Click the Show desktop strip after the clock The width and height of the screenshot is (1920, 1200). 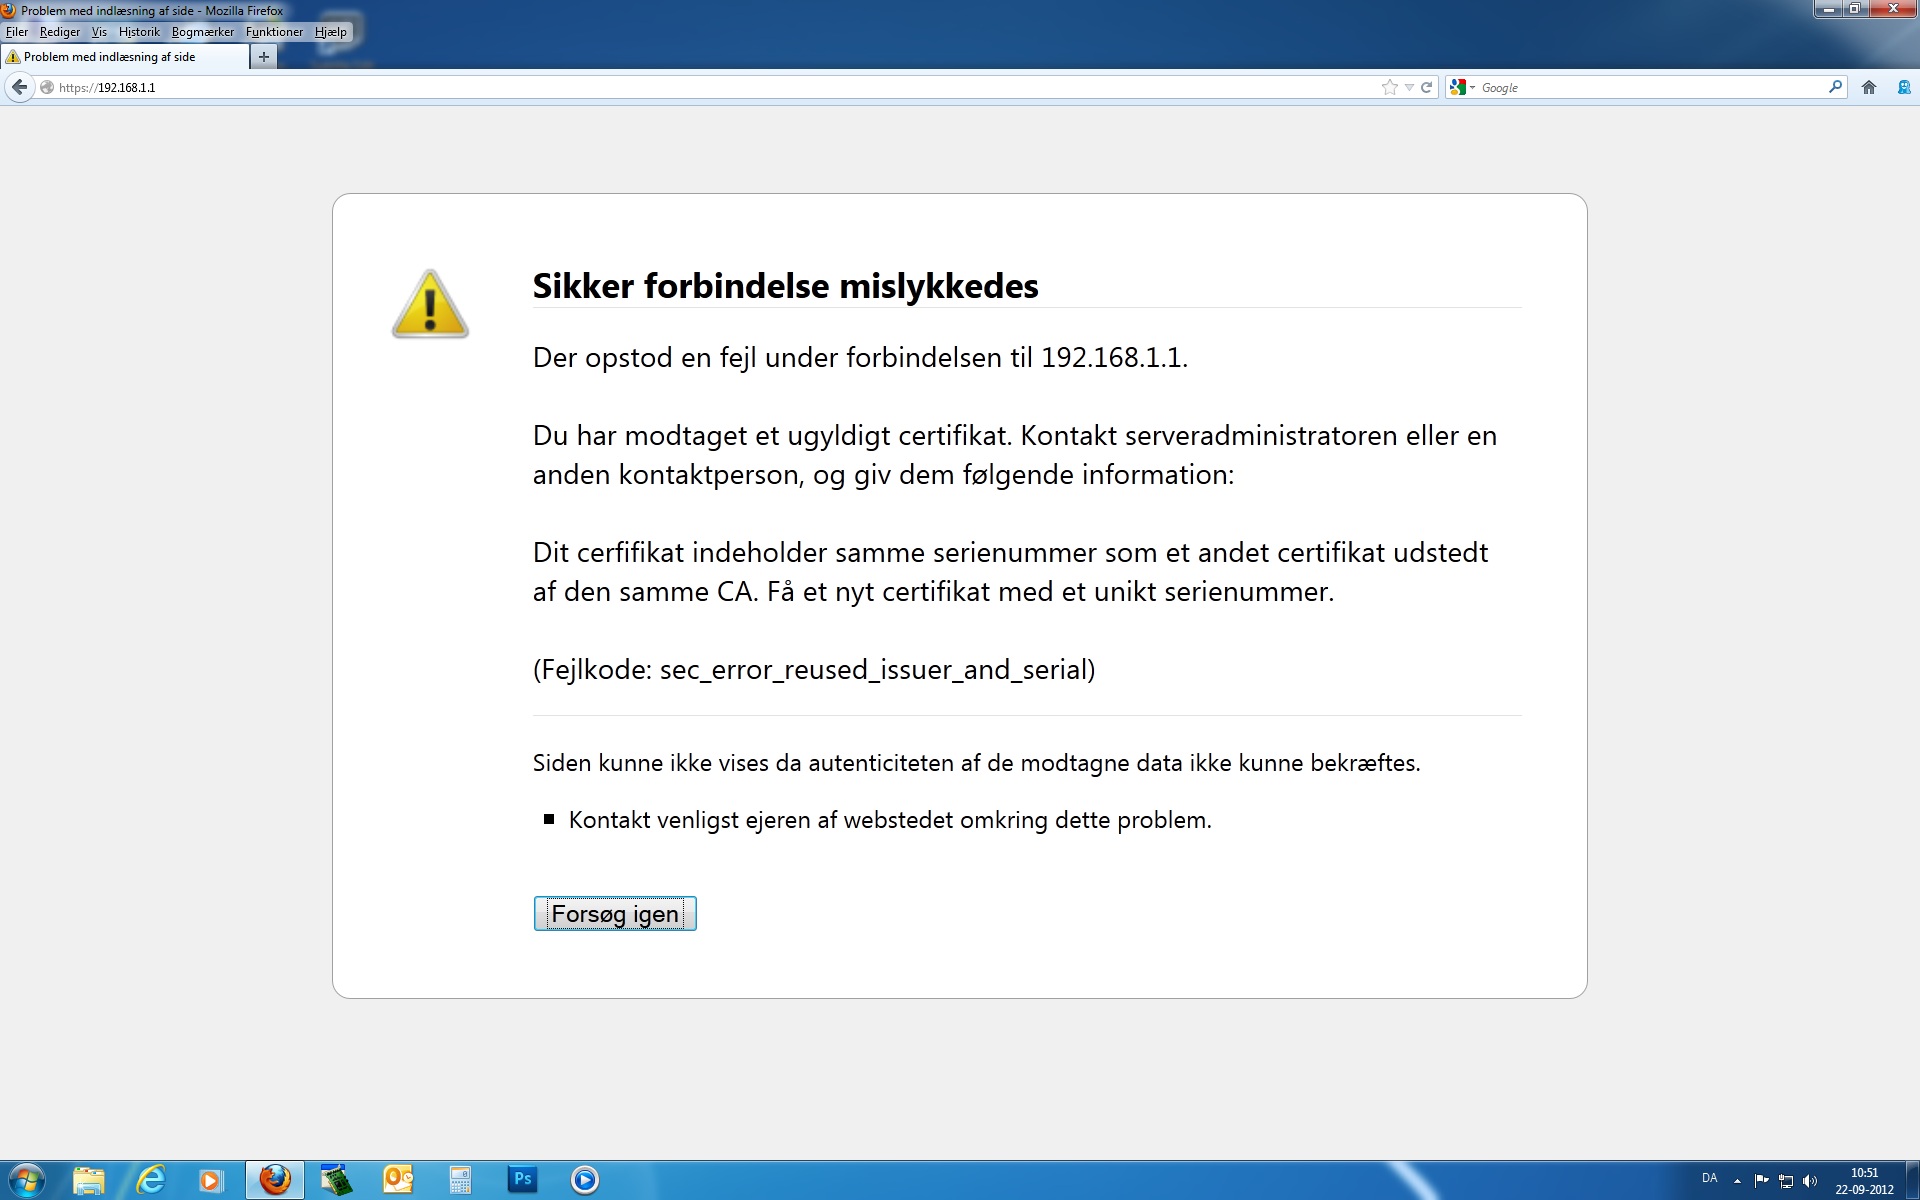coord(1912,1180)
